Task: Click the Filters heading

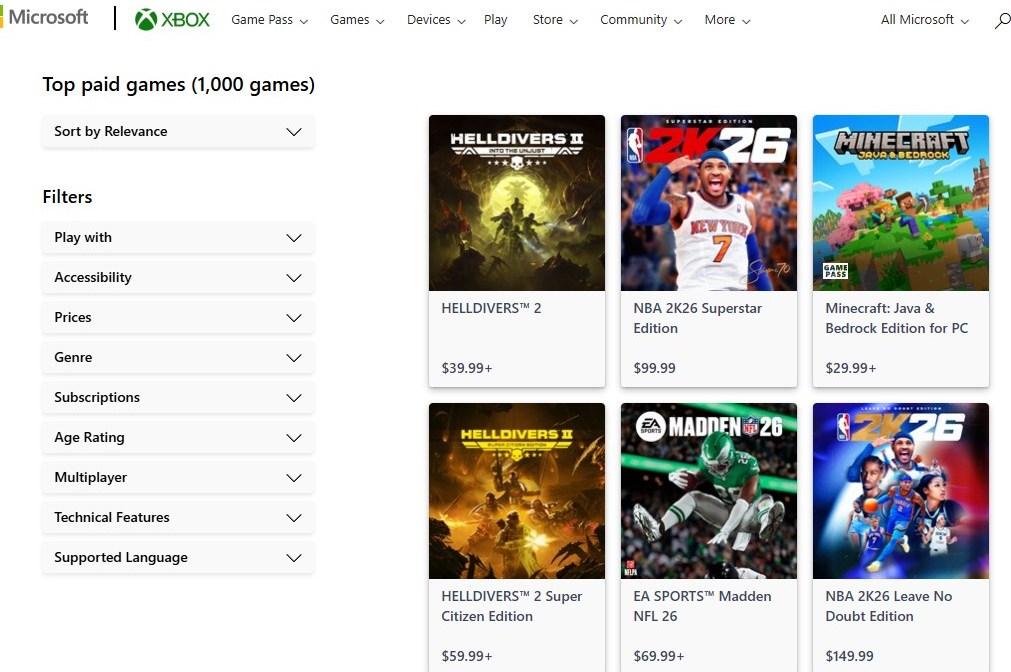Action: click(67, 197)
